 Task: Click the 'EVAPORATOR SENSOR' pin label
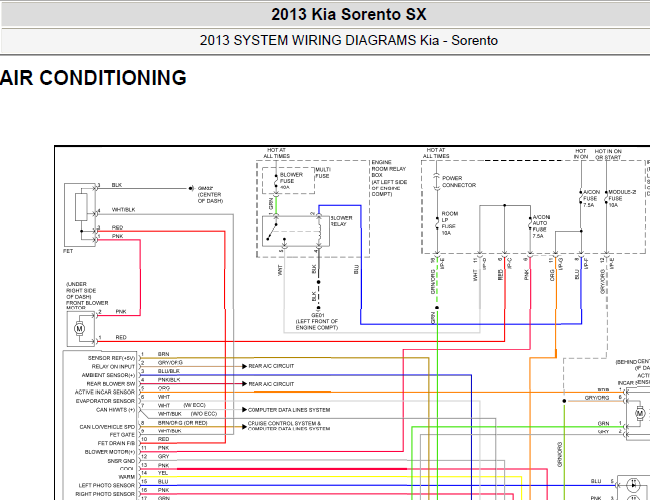(105, 401)
